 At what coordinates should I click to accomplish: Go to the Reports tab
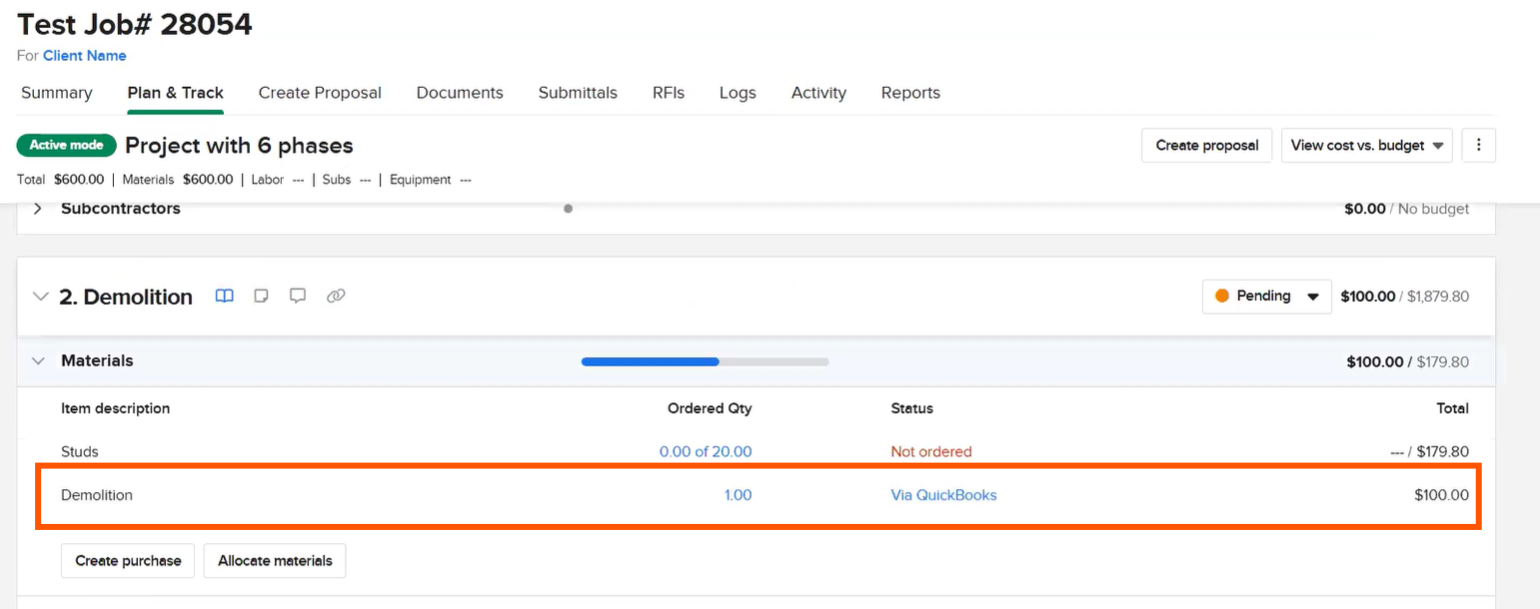(x=910, y=93)
